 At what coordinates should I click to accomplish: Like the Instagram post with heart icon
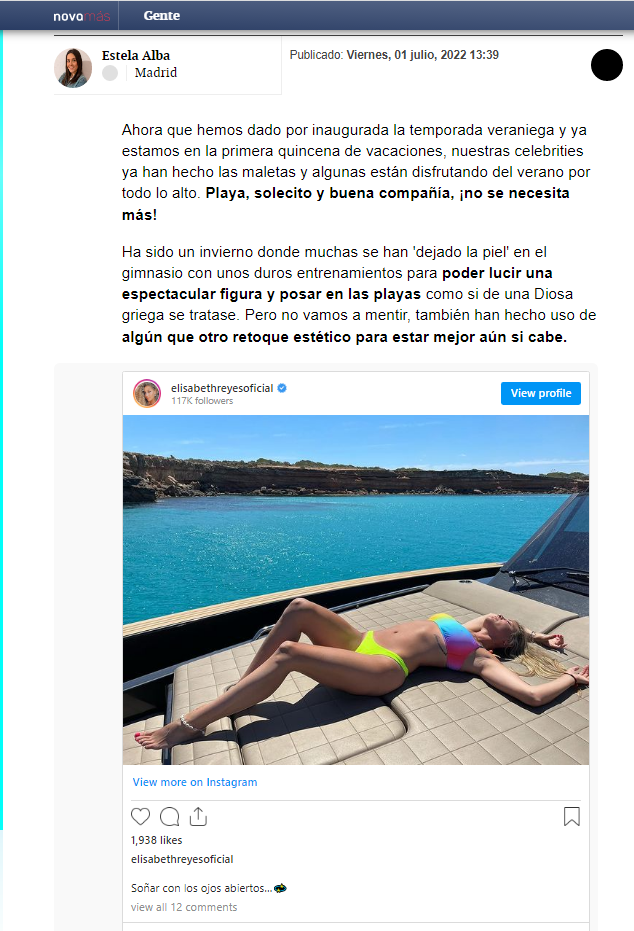pyautogui.click(x=140, y=816)
